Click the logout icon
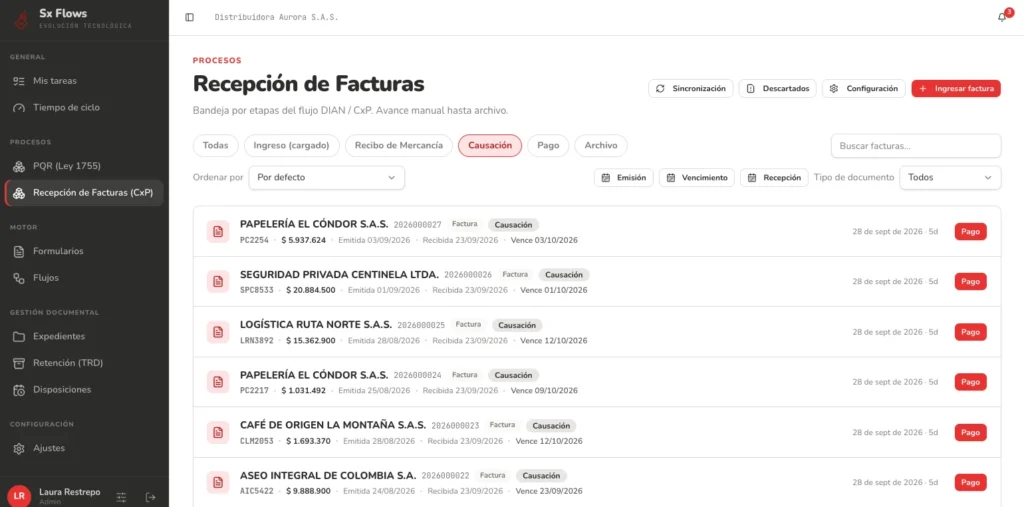This screenshot has height=507, width=1024. click(151, 497)
